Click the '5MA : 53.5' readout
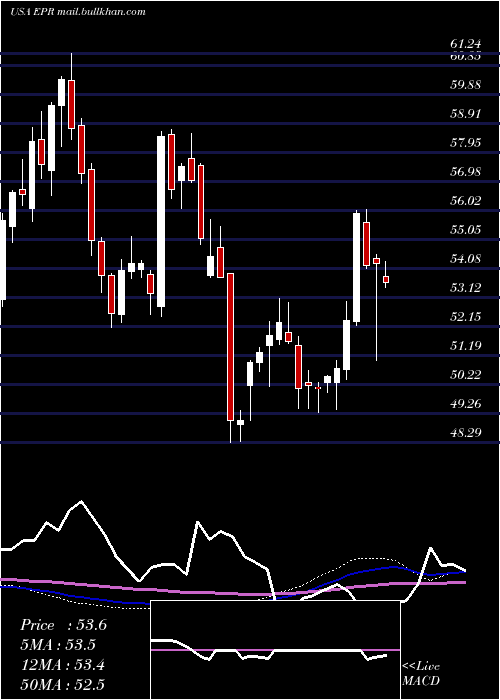This screenshot has height=700, width=500. point(58,645)
